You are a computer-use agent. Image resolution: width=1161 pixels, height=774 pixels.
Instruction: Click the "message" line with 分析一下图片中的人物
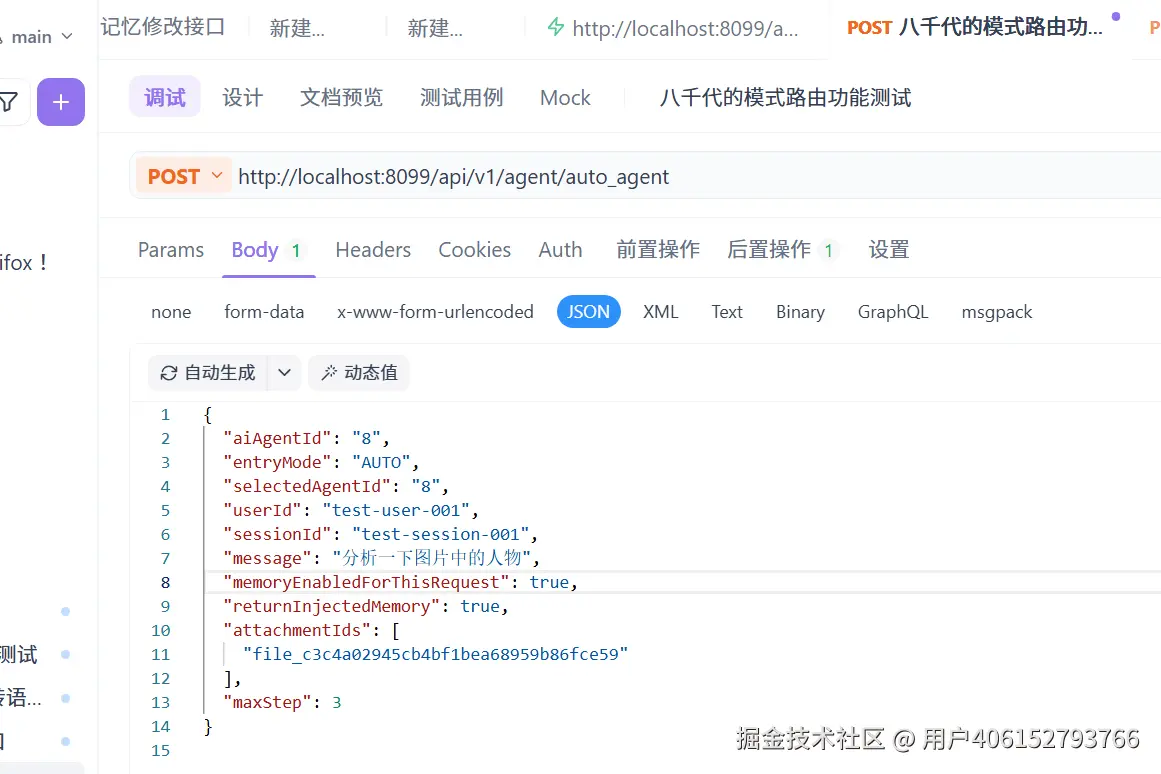click(x=381, y=558)
